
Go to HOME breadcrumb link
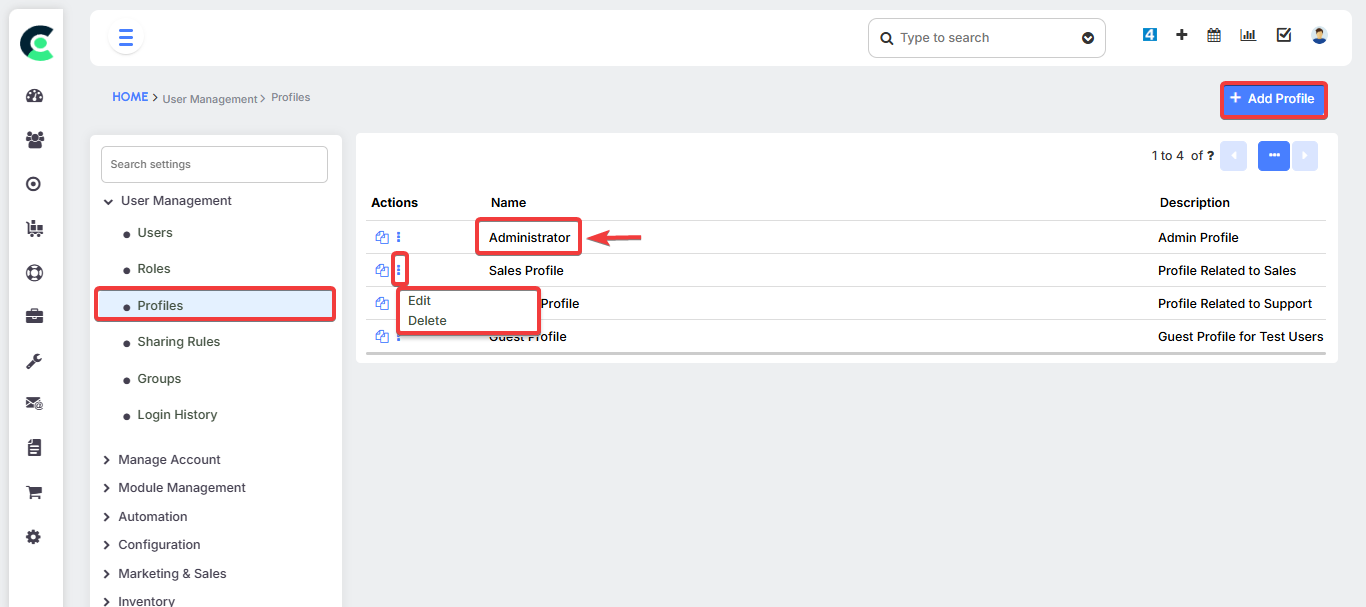pyautogui.click(x=130, y=97)
